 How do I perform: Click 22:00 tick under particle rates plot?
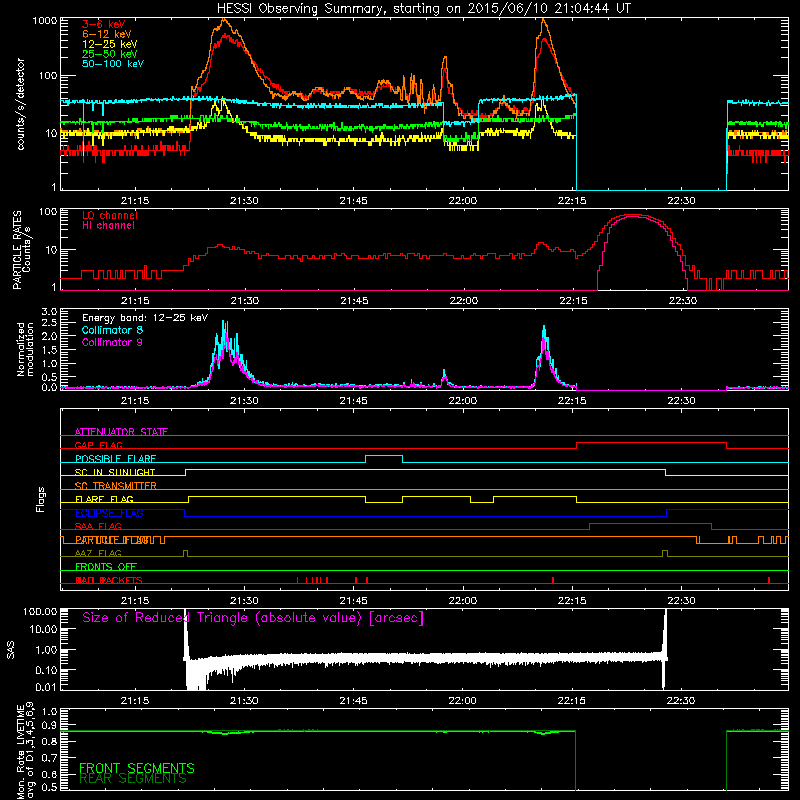coord(463,301)
